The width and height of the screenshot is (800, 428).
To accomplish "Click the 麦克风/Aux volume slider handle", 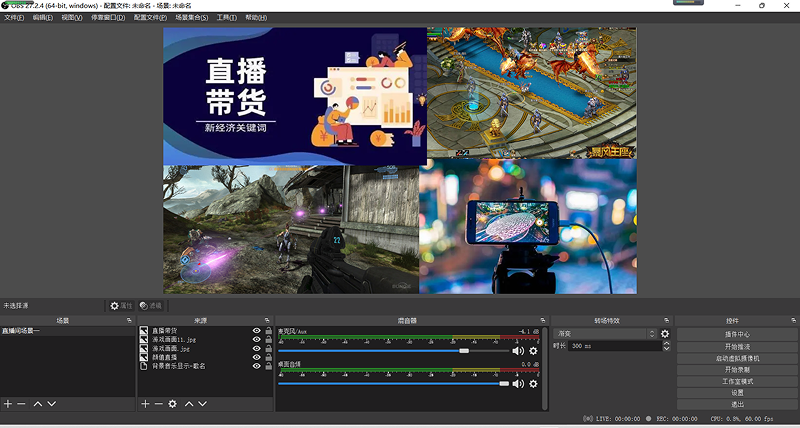I will tap(464, 351).
